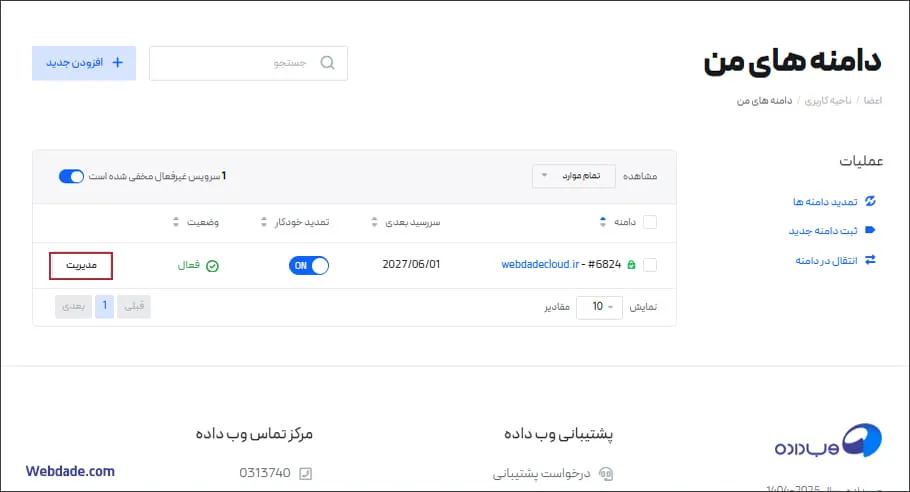910x492 pixels.
Task: Click phone number 0313740
Action: (265, 473)
